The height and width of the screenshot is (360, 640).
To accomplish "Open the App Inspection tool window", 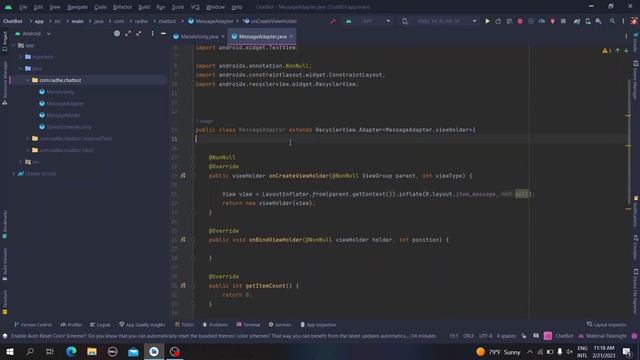I will pos(318,324).
